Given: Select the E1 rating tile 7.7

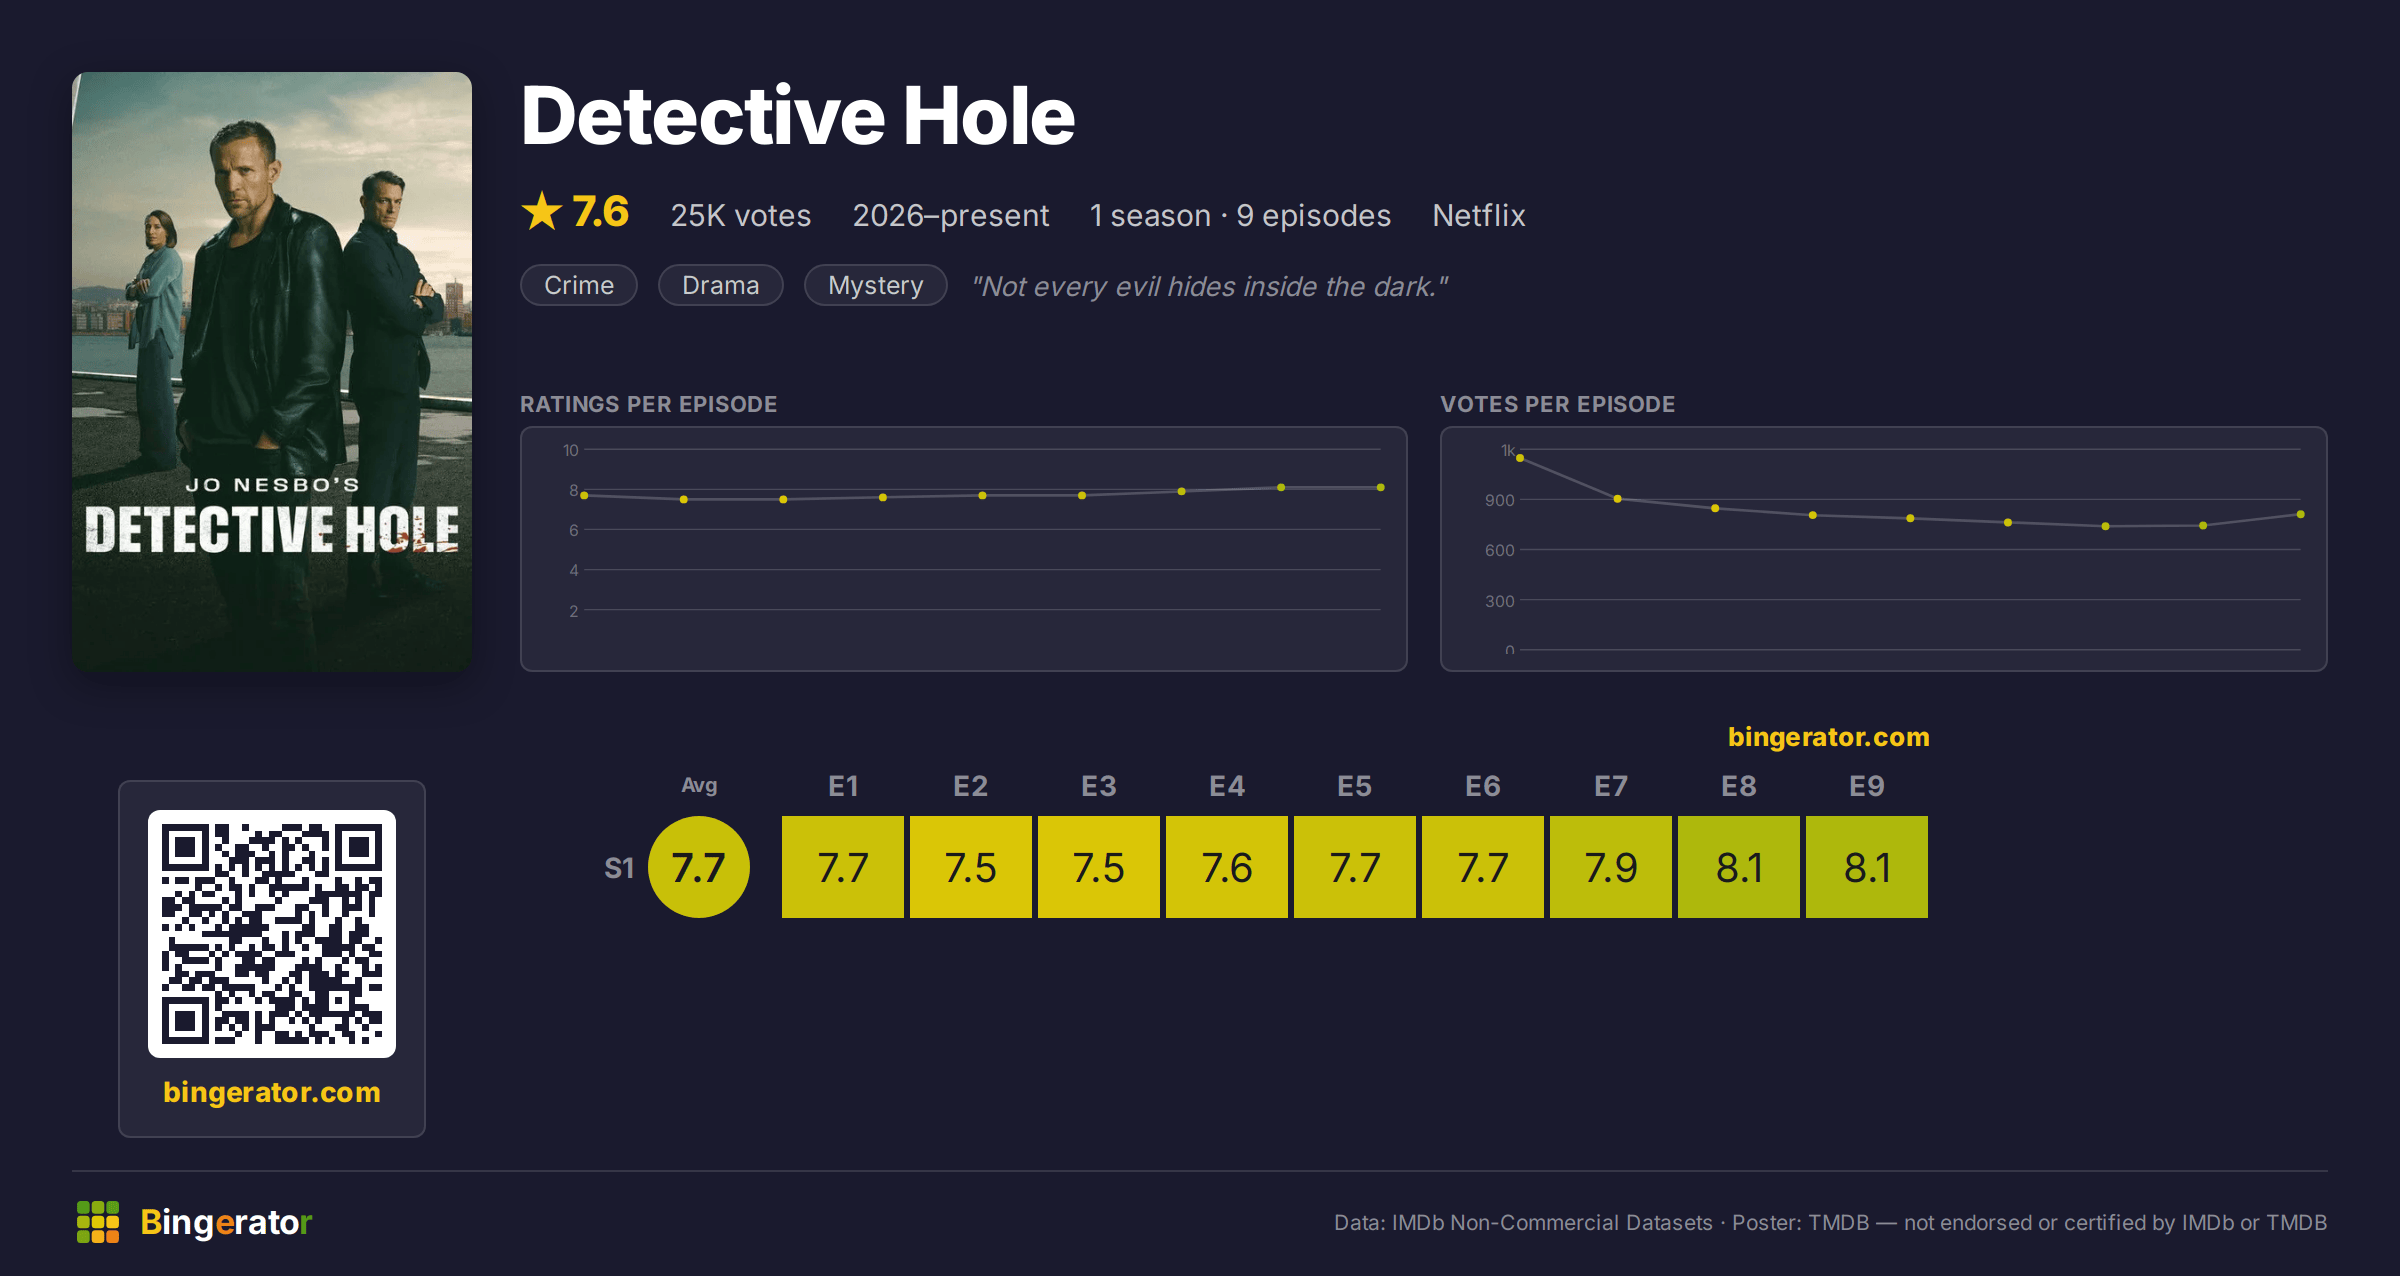Looking at the screenshot, I should click(x=843, y=867).
